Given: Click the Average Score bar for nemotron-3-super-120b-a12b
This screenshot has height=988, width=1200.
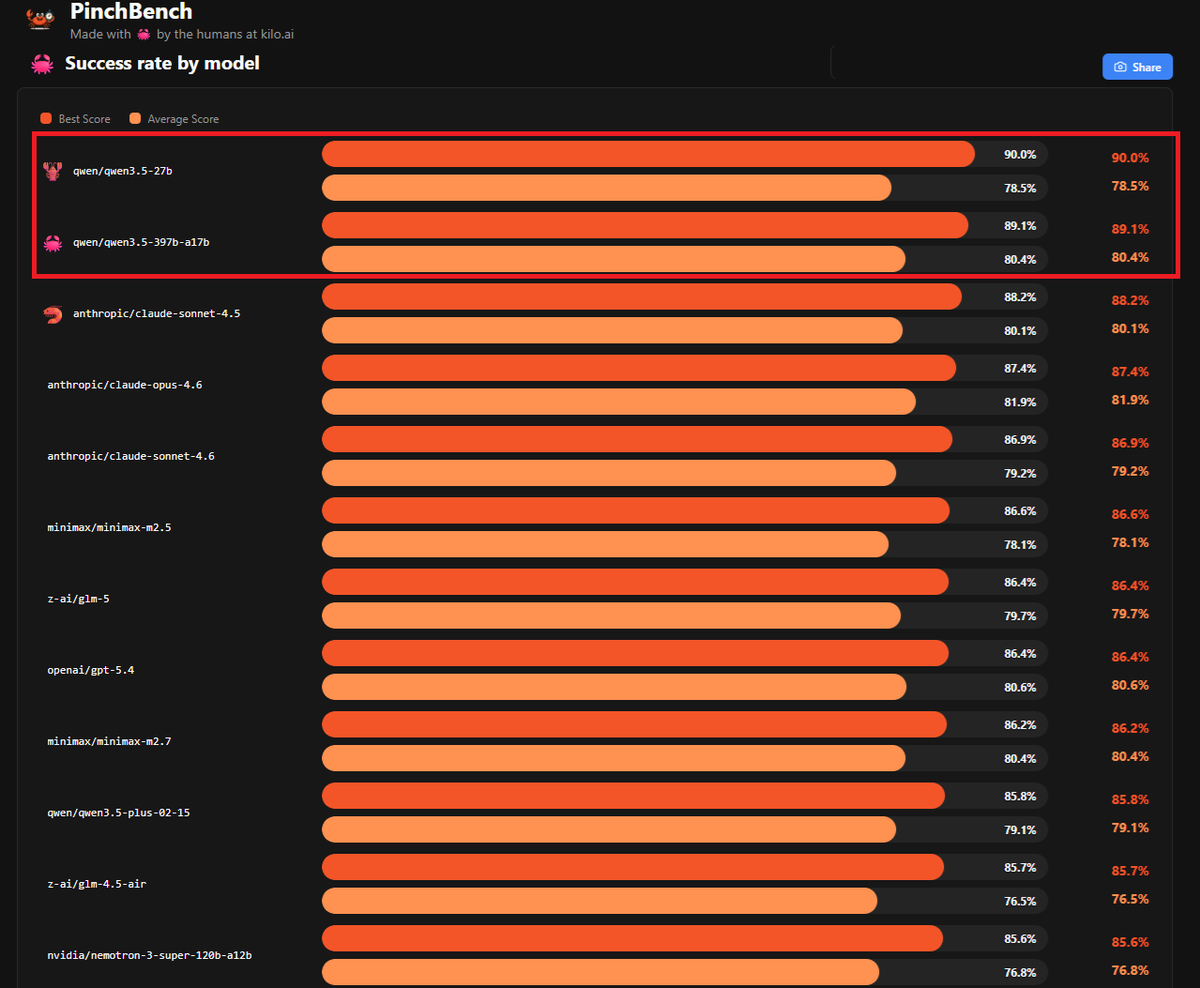Looking at the screenshot, I should 601,972.
